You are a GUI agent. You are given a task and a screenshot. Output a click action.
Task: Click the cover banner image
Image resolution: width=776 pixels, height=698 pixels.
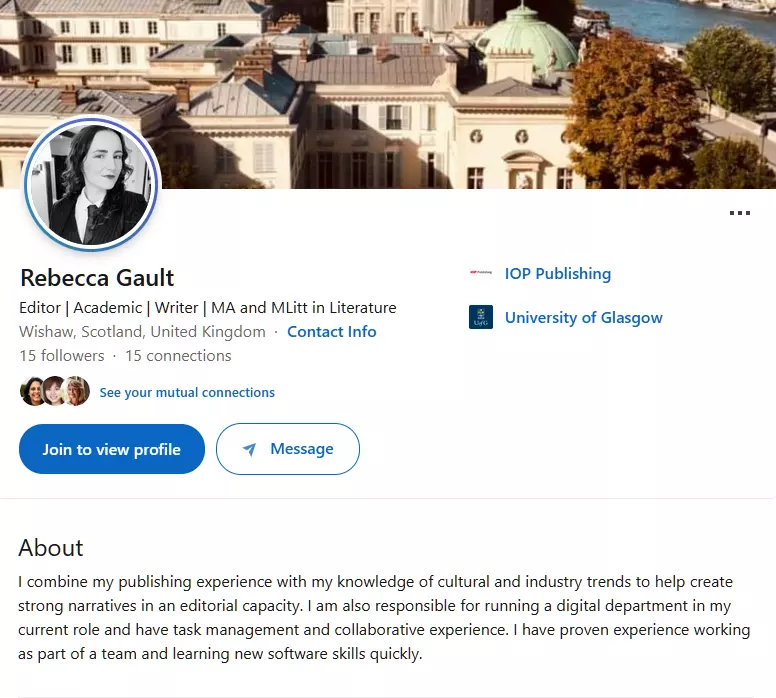(450, 90)
